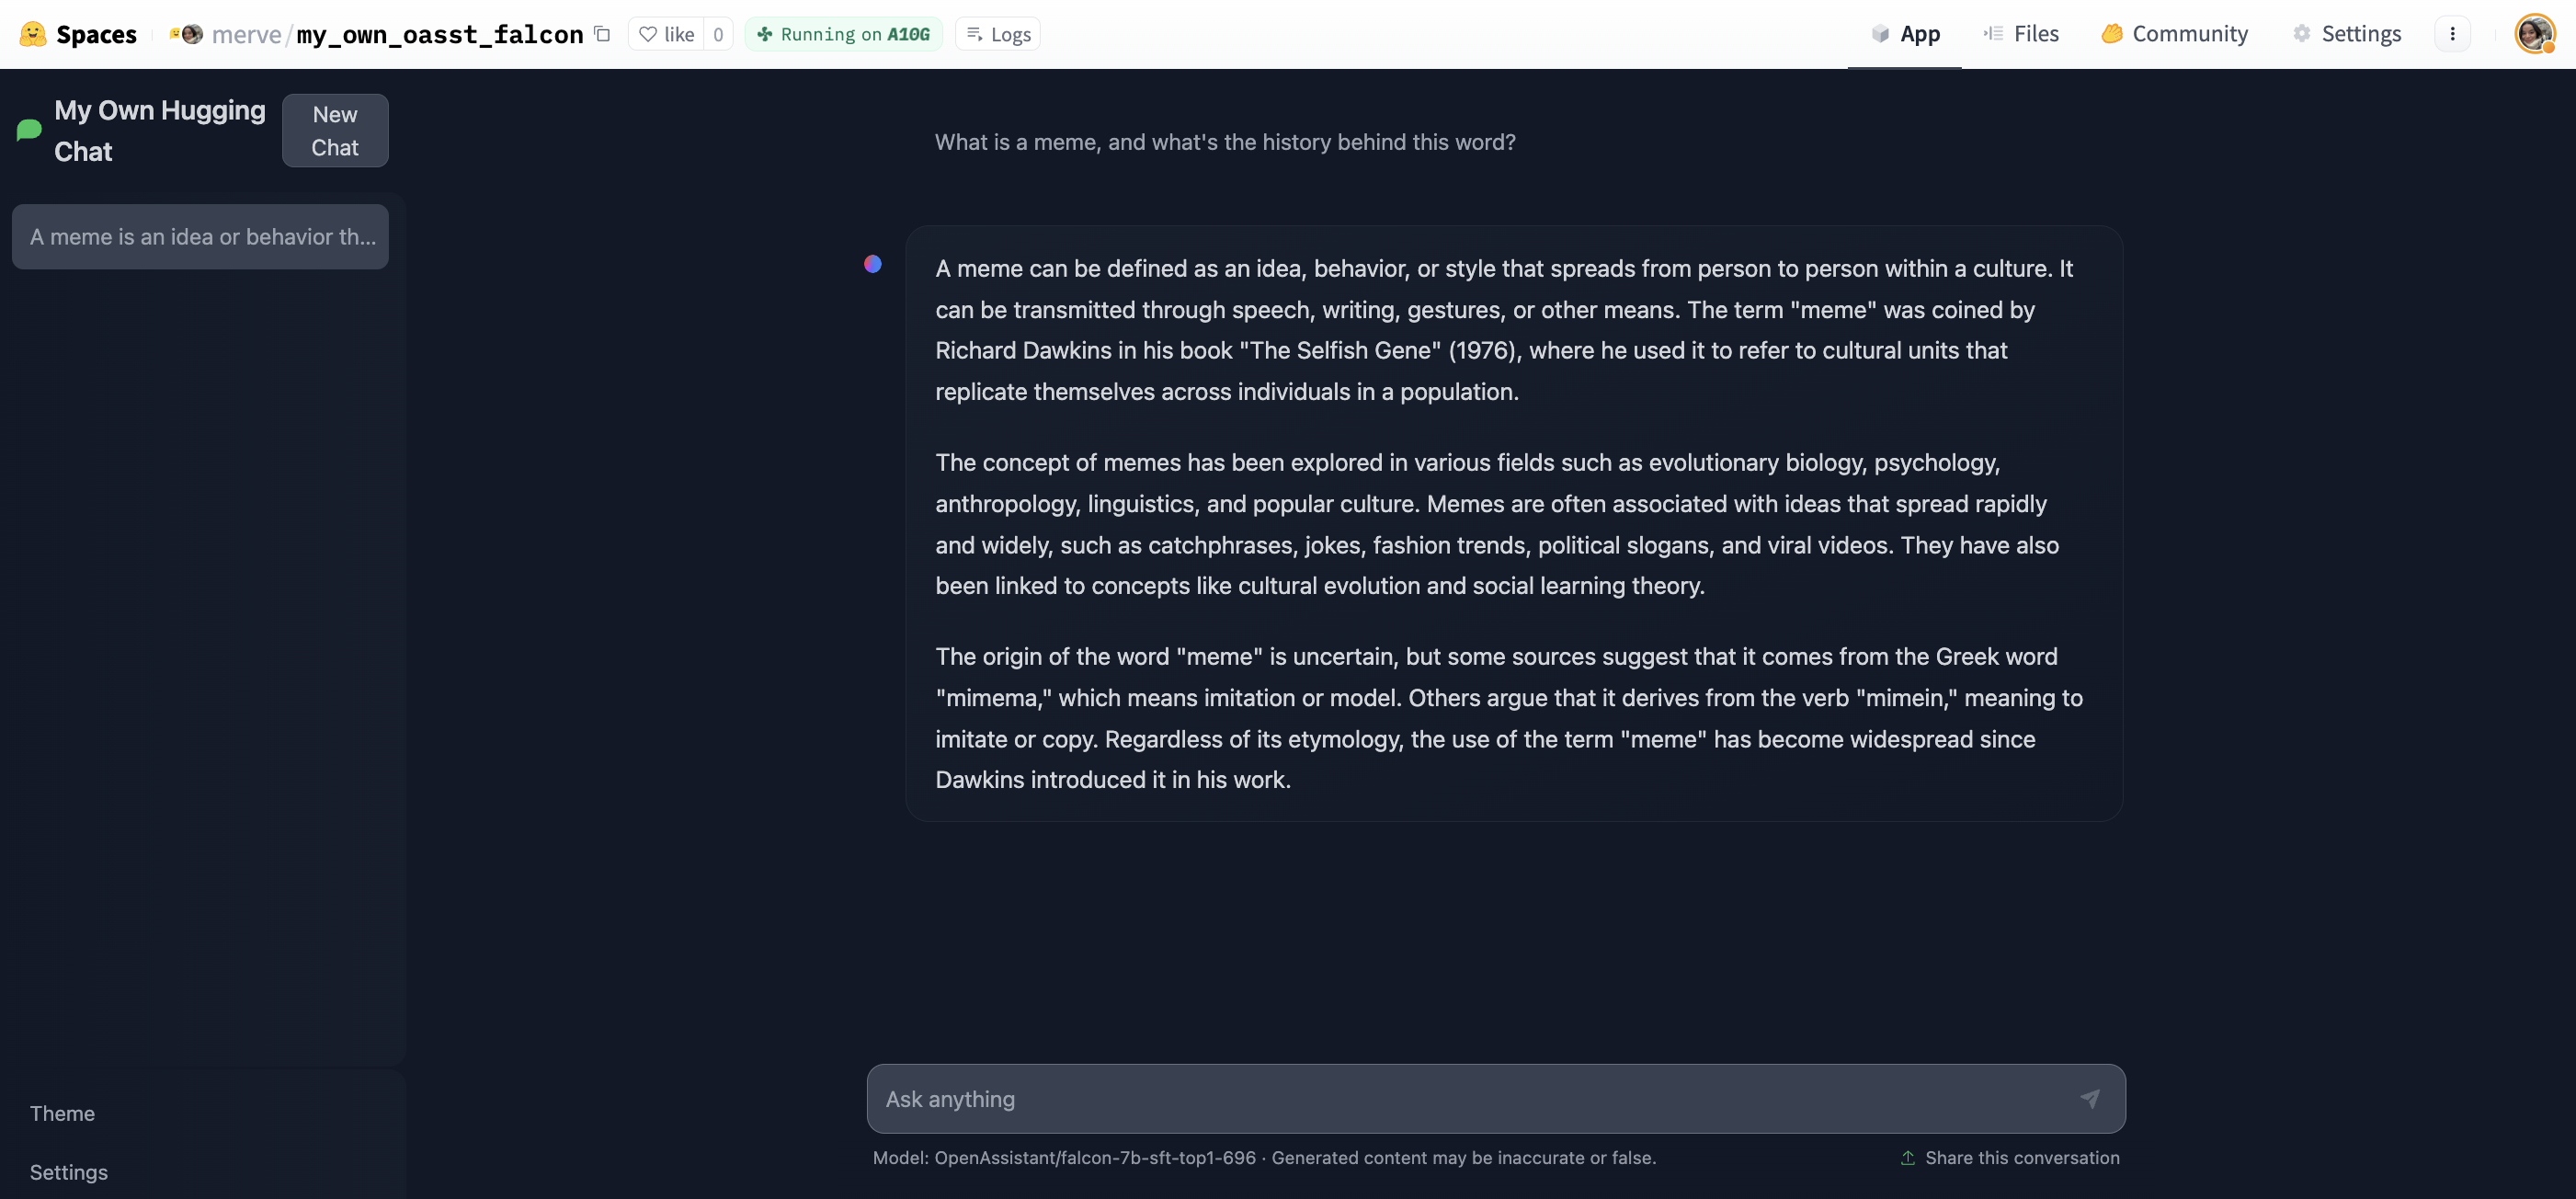Open sidebar Settings at the bottom
This screenshot has width=2576, height=1199.
click(69, 1172)
